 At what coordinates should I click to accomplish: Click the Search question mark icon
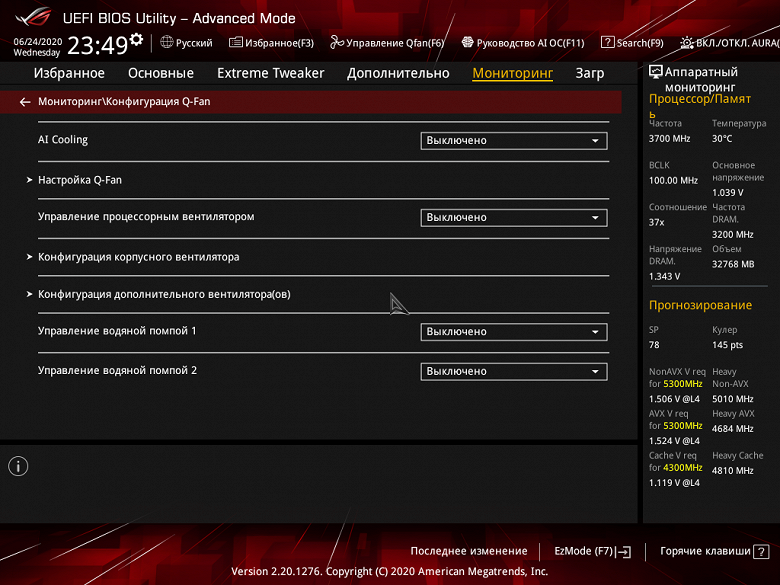coord(607,42)
